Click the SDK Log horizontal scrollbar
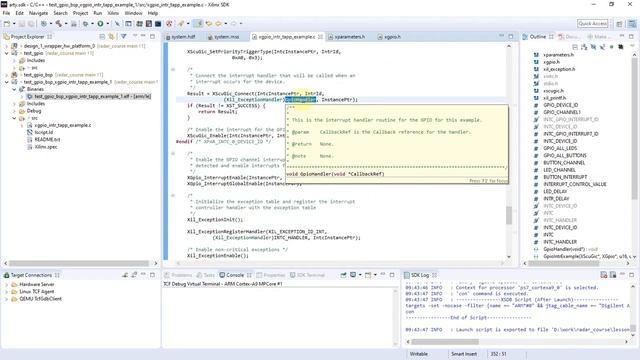 point(444,342)
